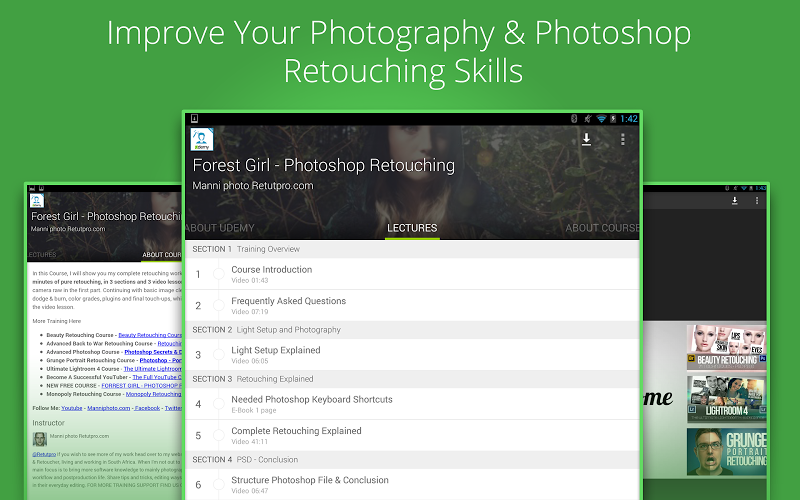The width and height of the screenshot is (800, 500).
Task: Switch to the LECTURES tab in center tablet
Action: [412, 228]
